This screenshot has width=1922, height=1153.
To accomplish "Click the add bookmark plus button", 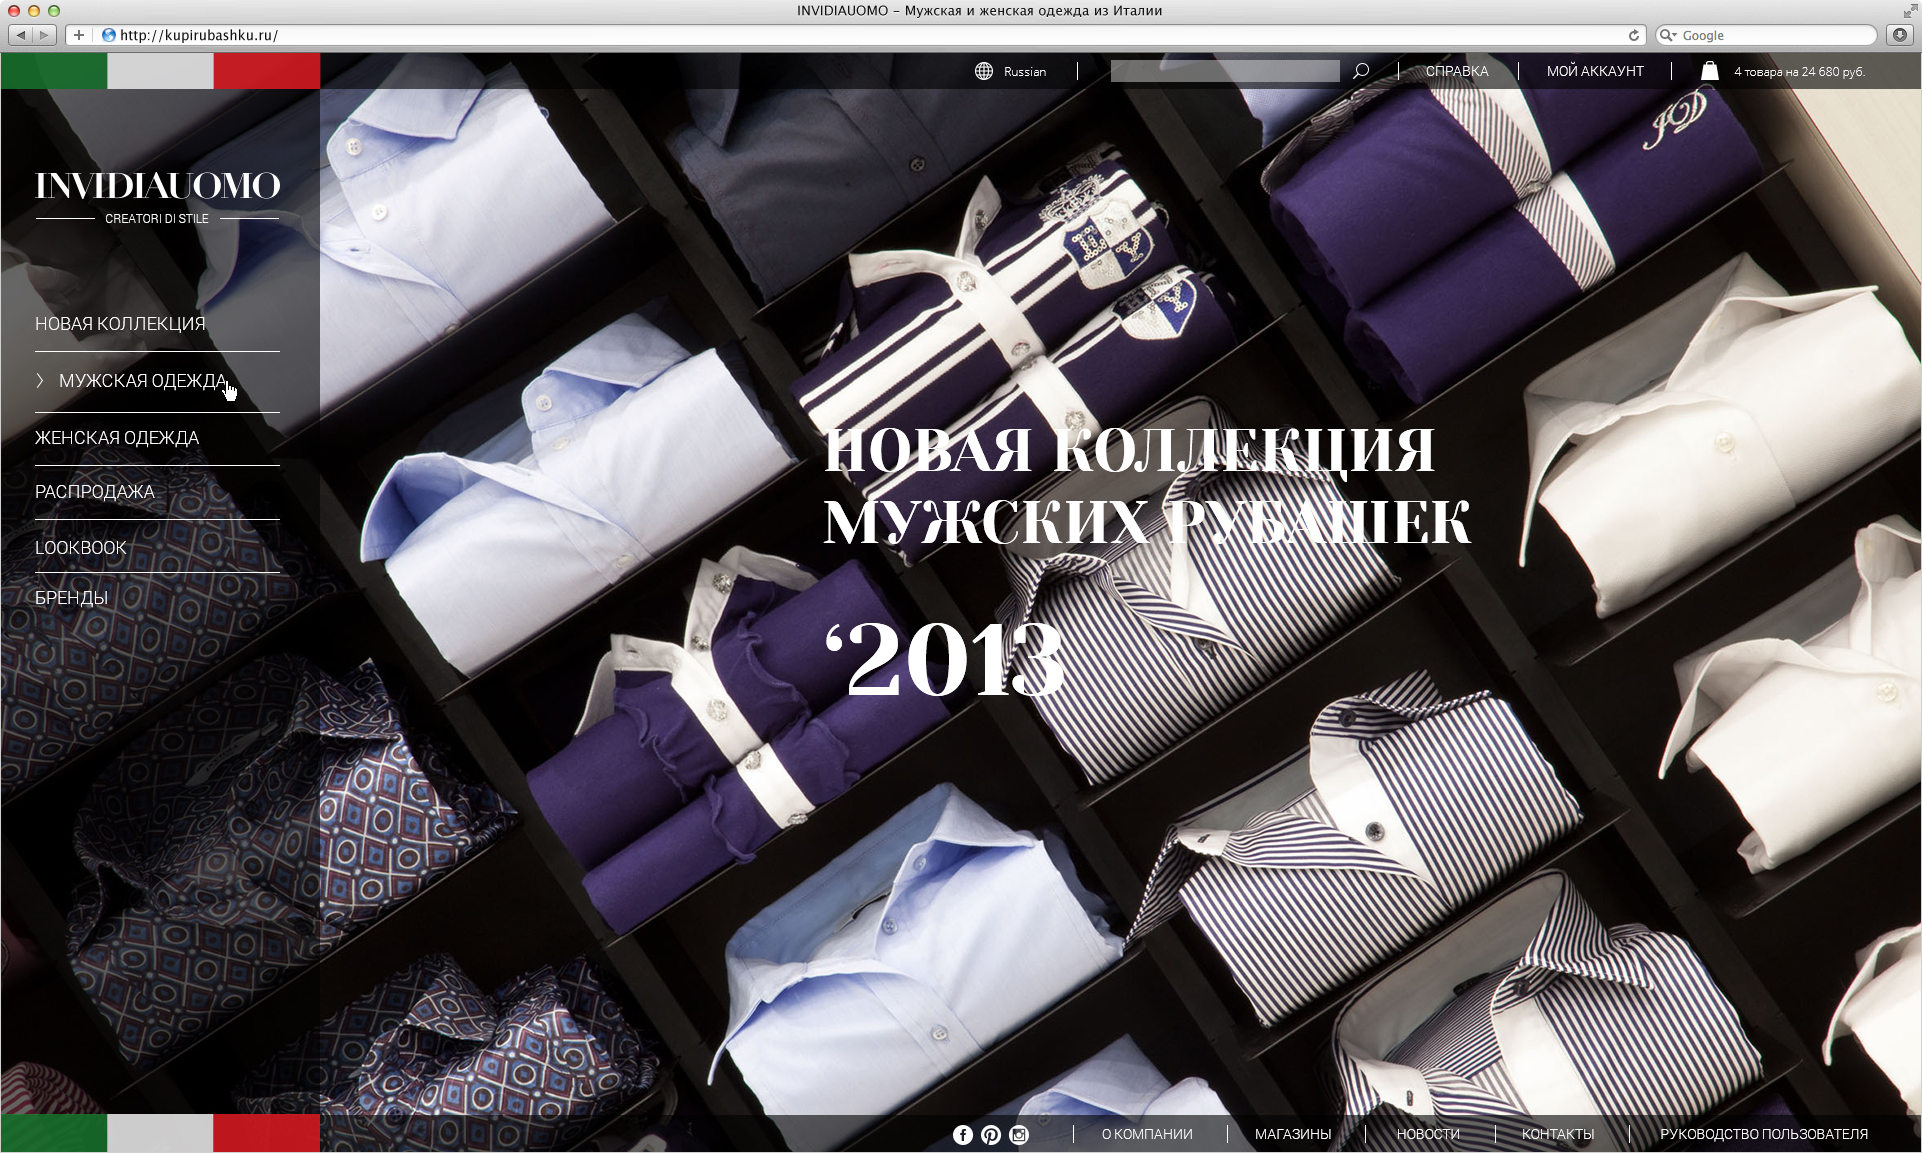I will (79, 35).
